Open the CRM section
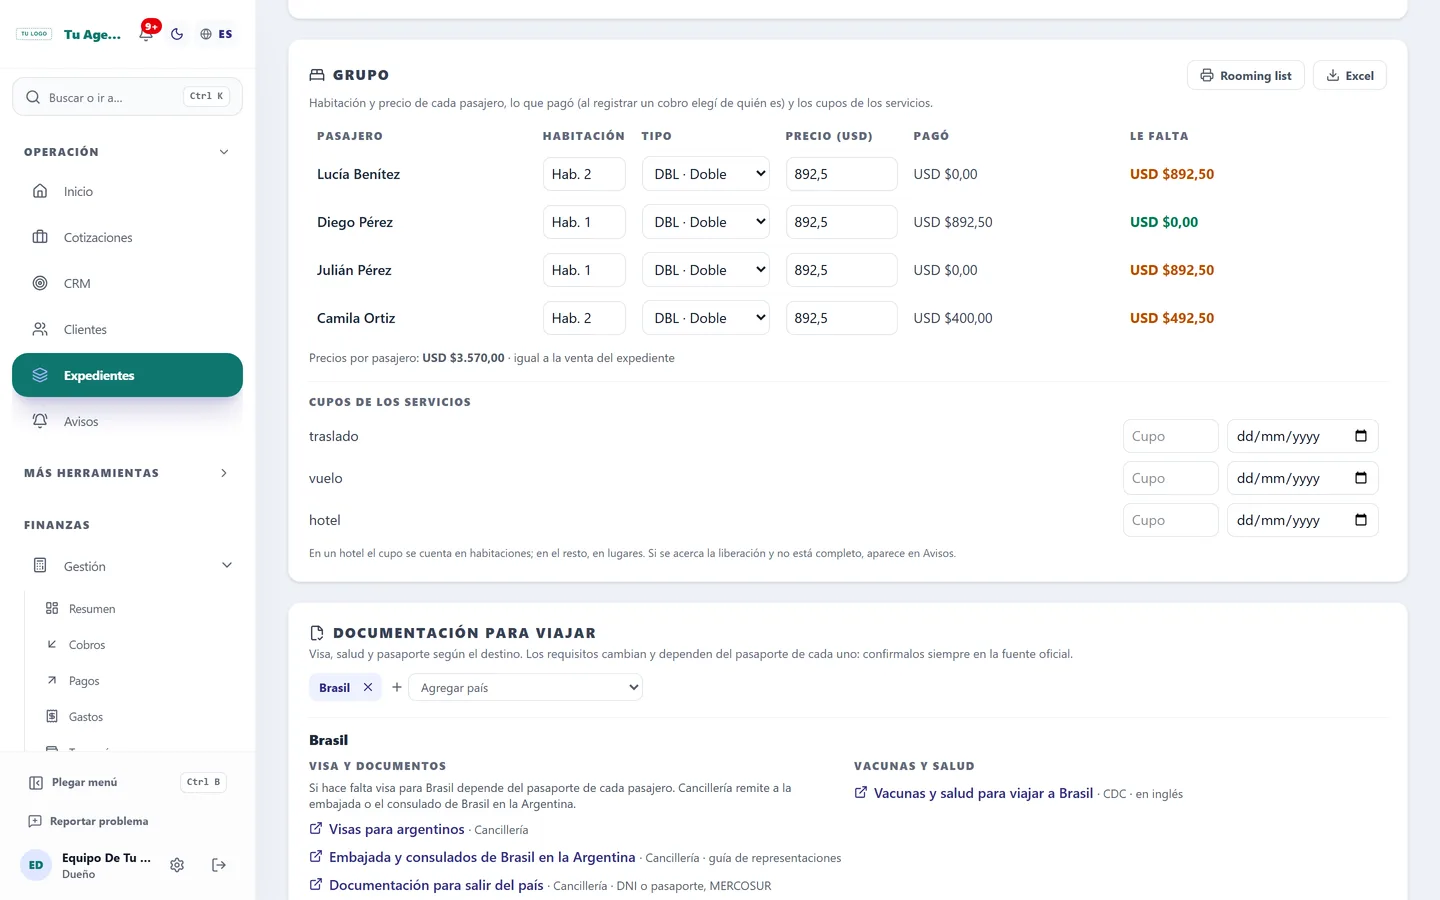Image resolution: width=1440 pixels, height=900 pixels. click(x=127, y=283)
